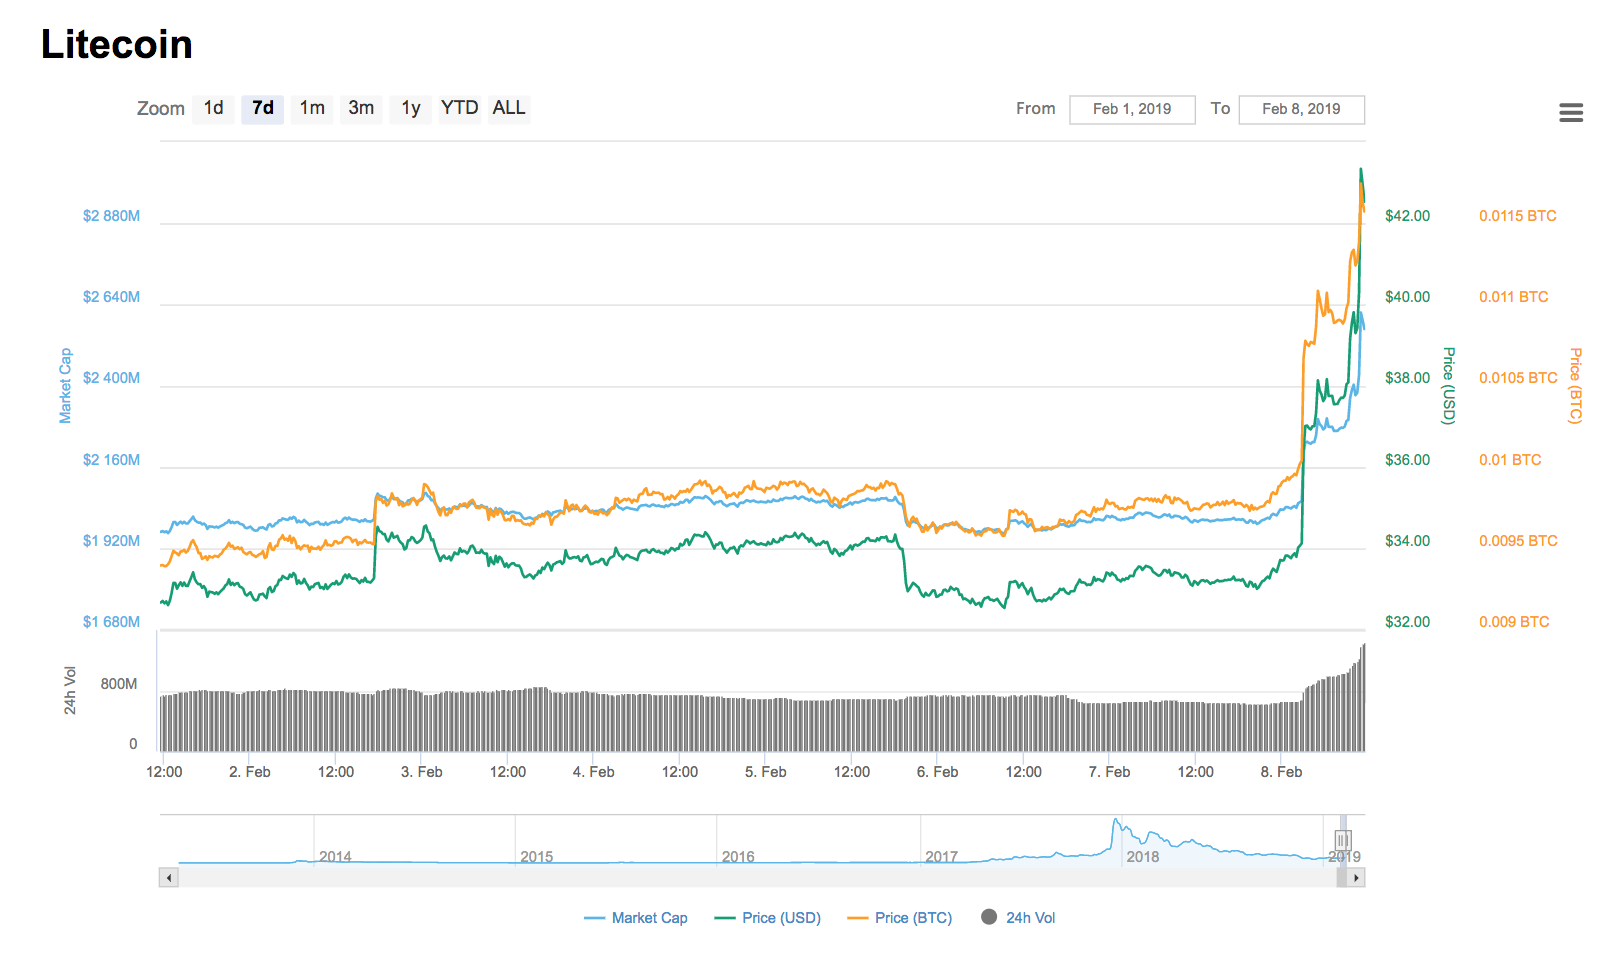
Task: Open the chart hamburger menu icon
Action: click(1570, 113)
